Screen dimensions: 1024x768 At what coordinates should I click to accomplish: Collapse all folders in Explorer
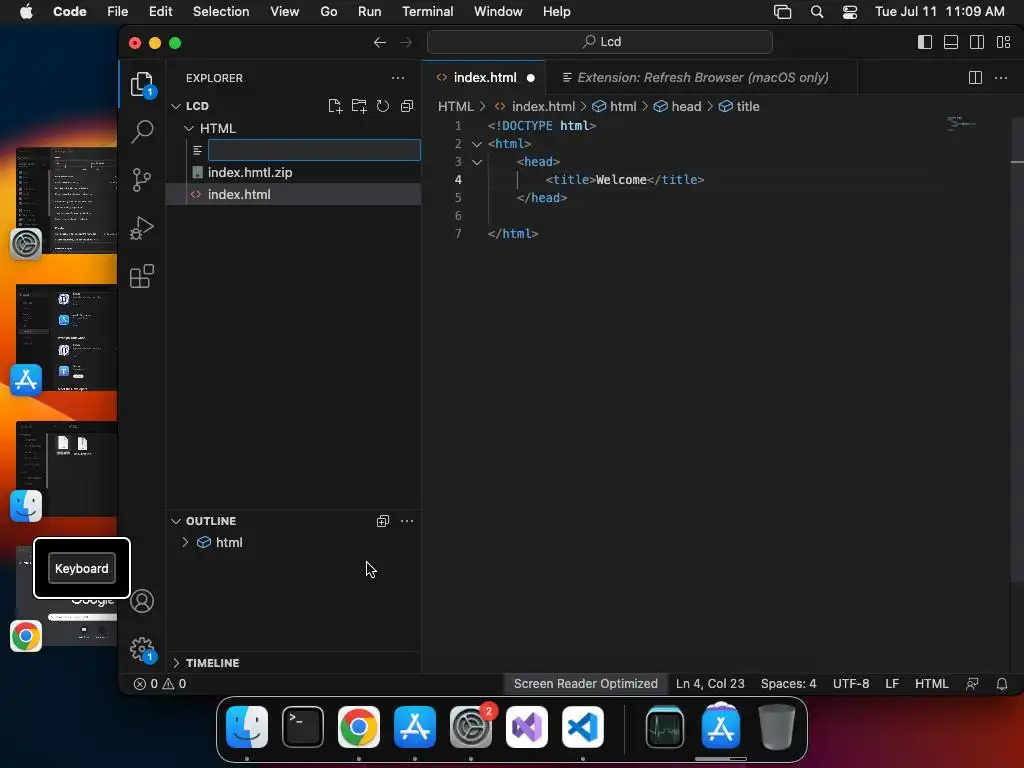pos(407,106)
